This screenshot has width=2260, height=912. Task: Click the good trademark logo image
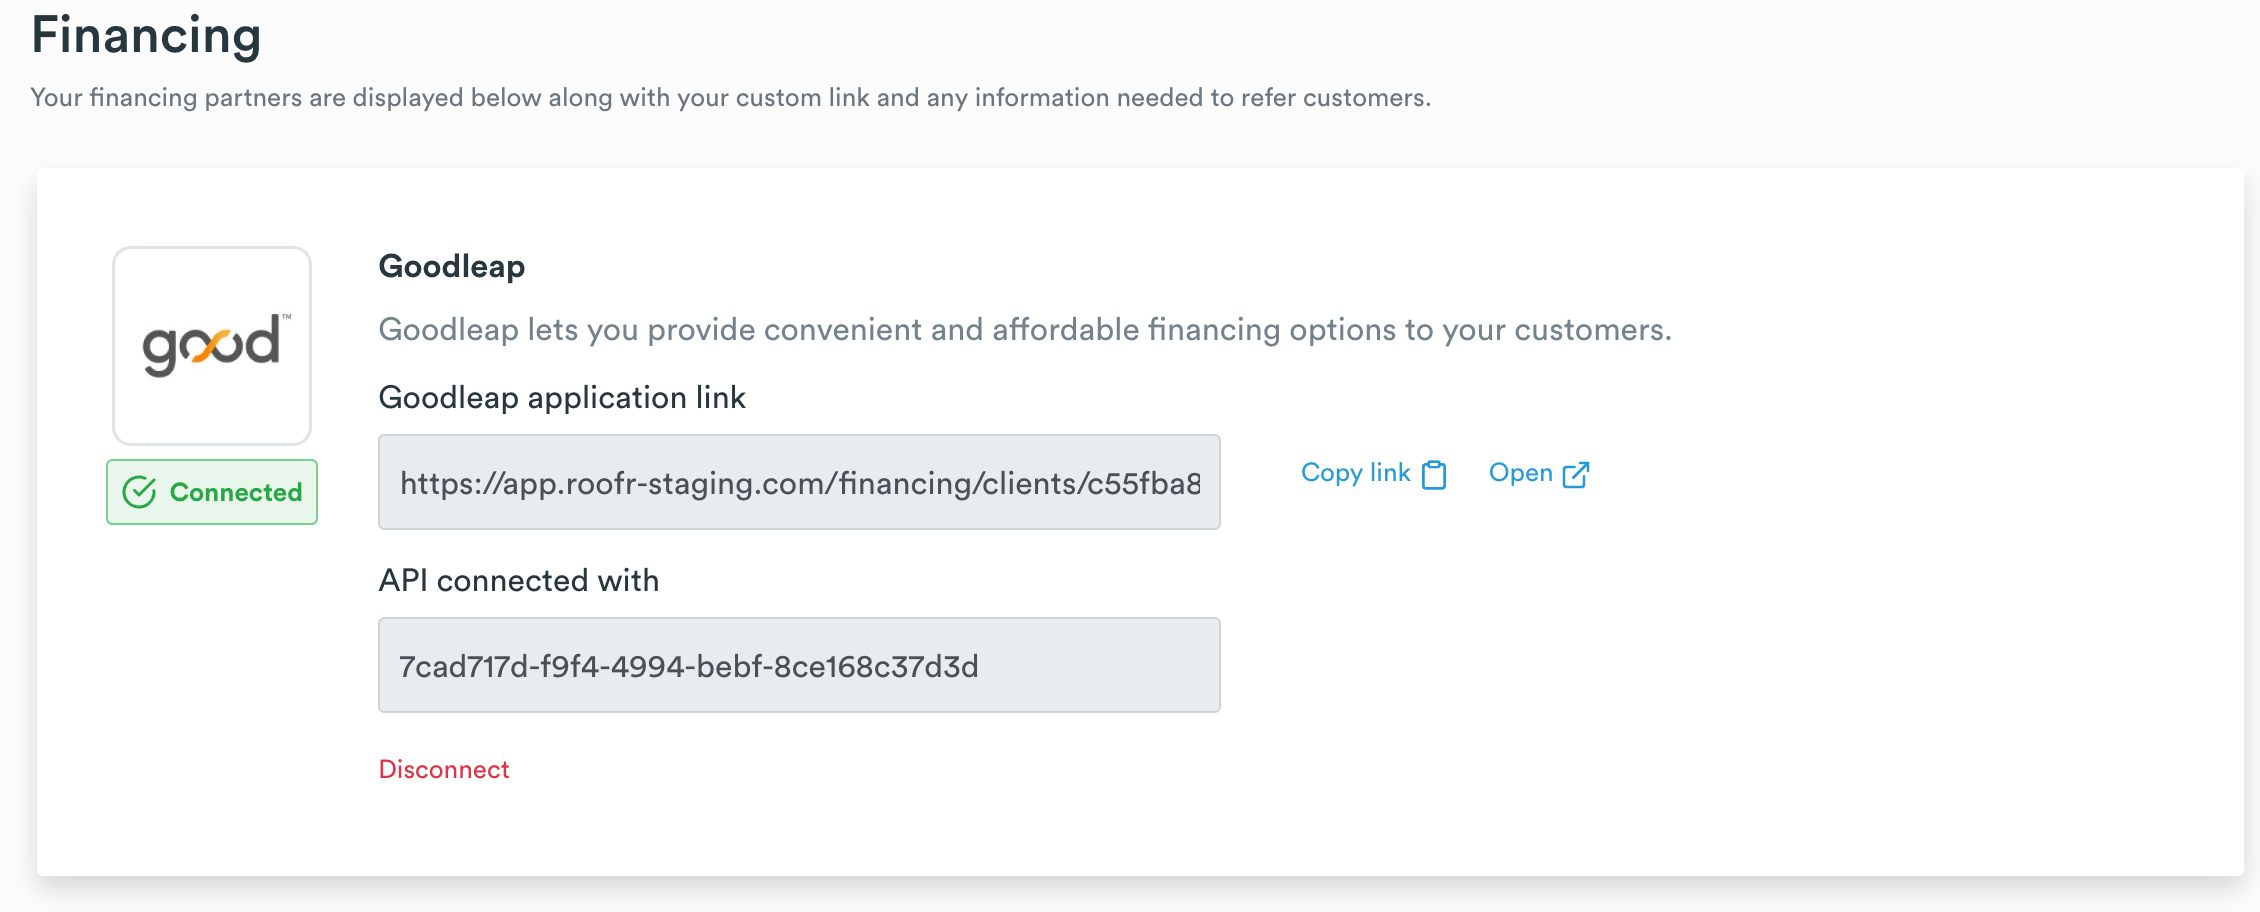coord(211,345)
